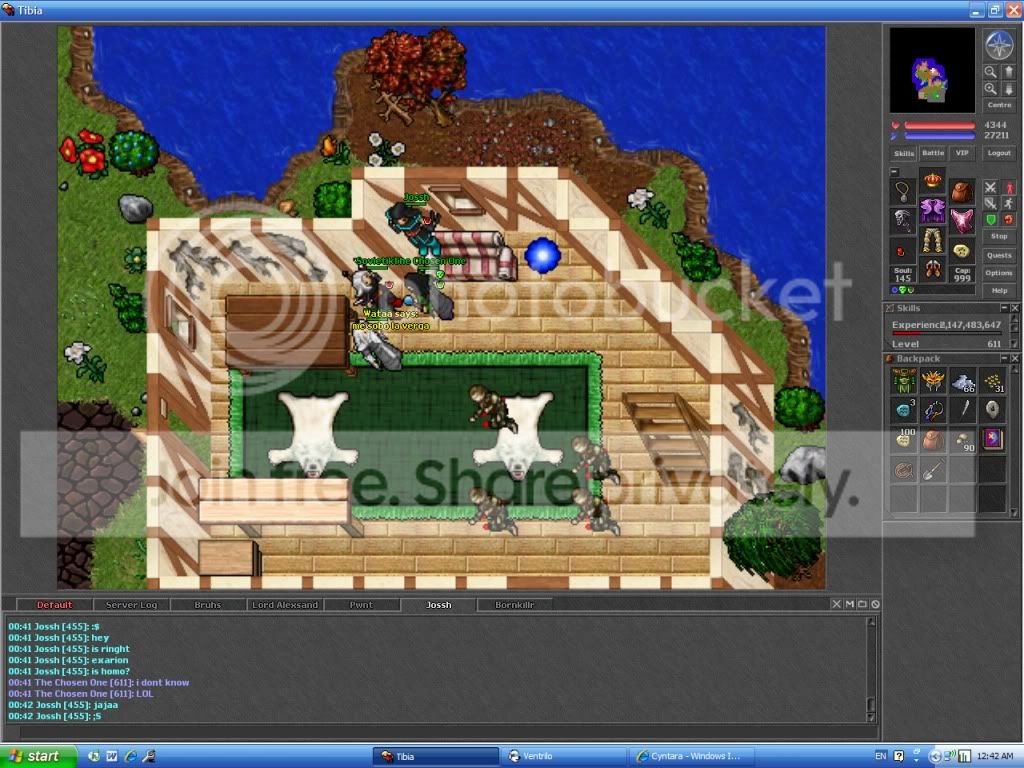Click the experience progress bar
This screenshot has width=1024, height=768.
point(946,333)
